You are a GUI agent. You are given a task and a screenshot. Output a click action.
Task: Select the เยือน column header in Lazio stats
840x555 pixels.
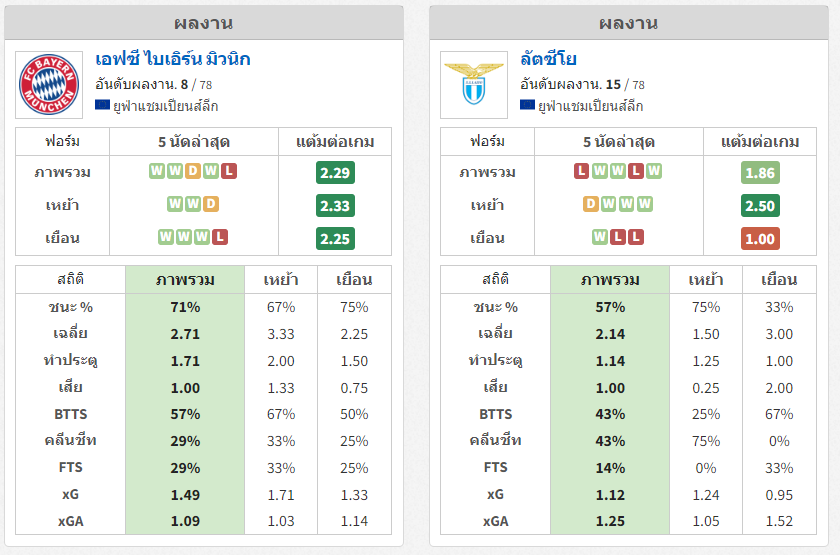click(x=779, y=280)
